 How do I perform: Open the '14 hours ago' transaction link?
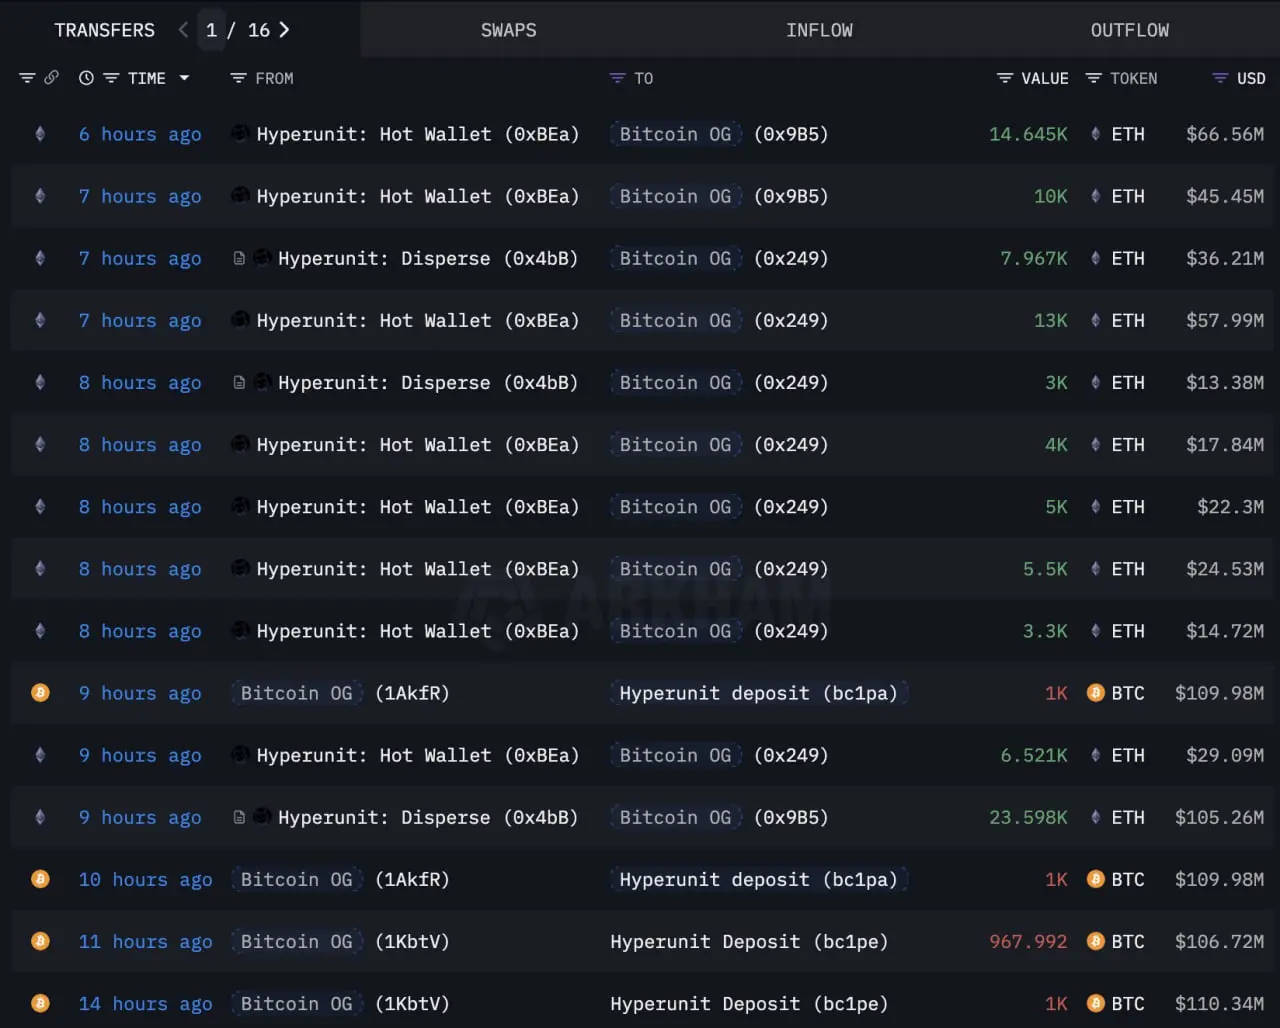[x=145, y=1003]
